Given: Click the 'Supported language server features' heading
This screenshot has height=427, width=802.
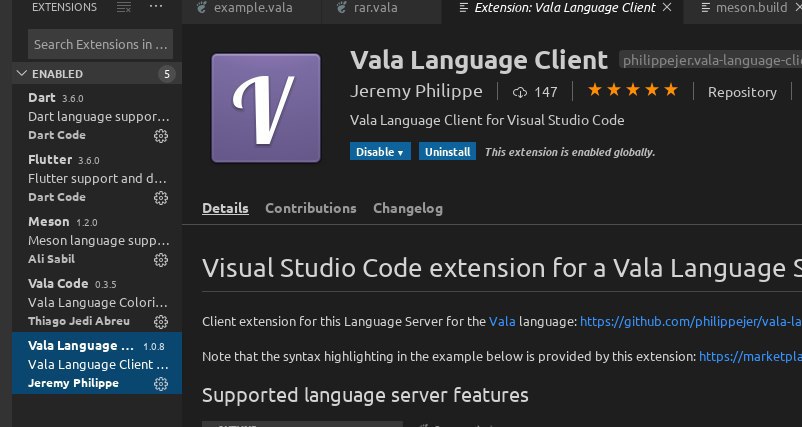Looking at the screenshot, I should point(365,395).
